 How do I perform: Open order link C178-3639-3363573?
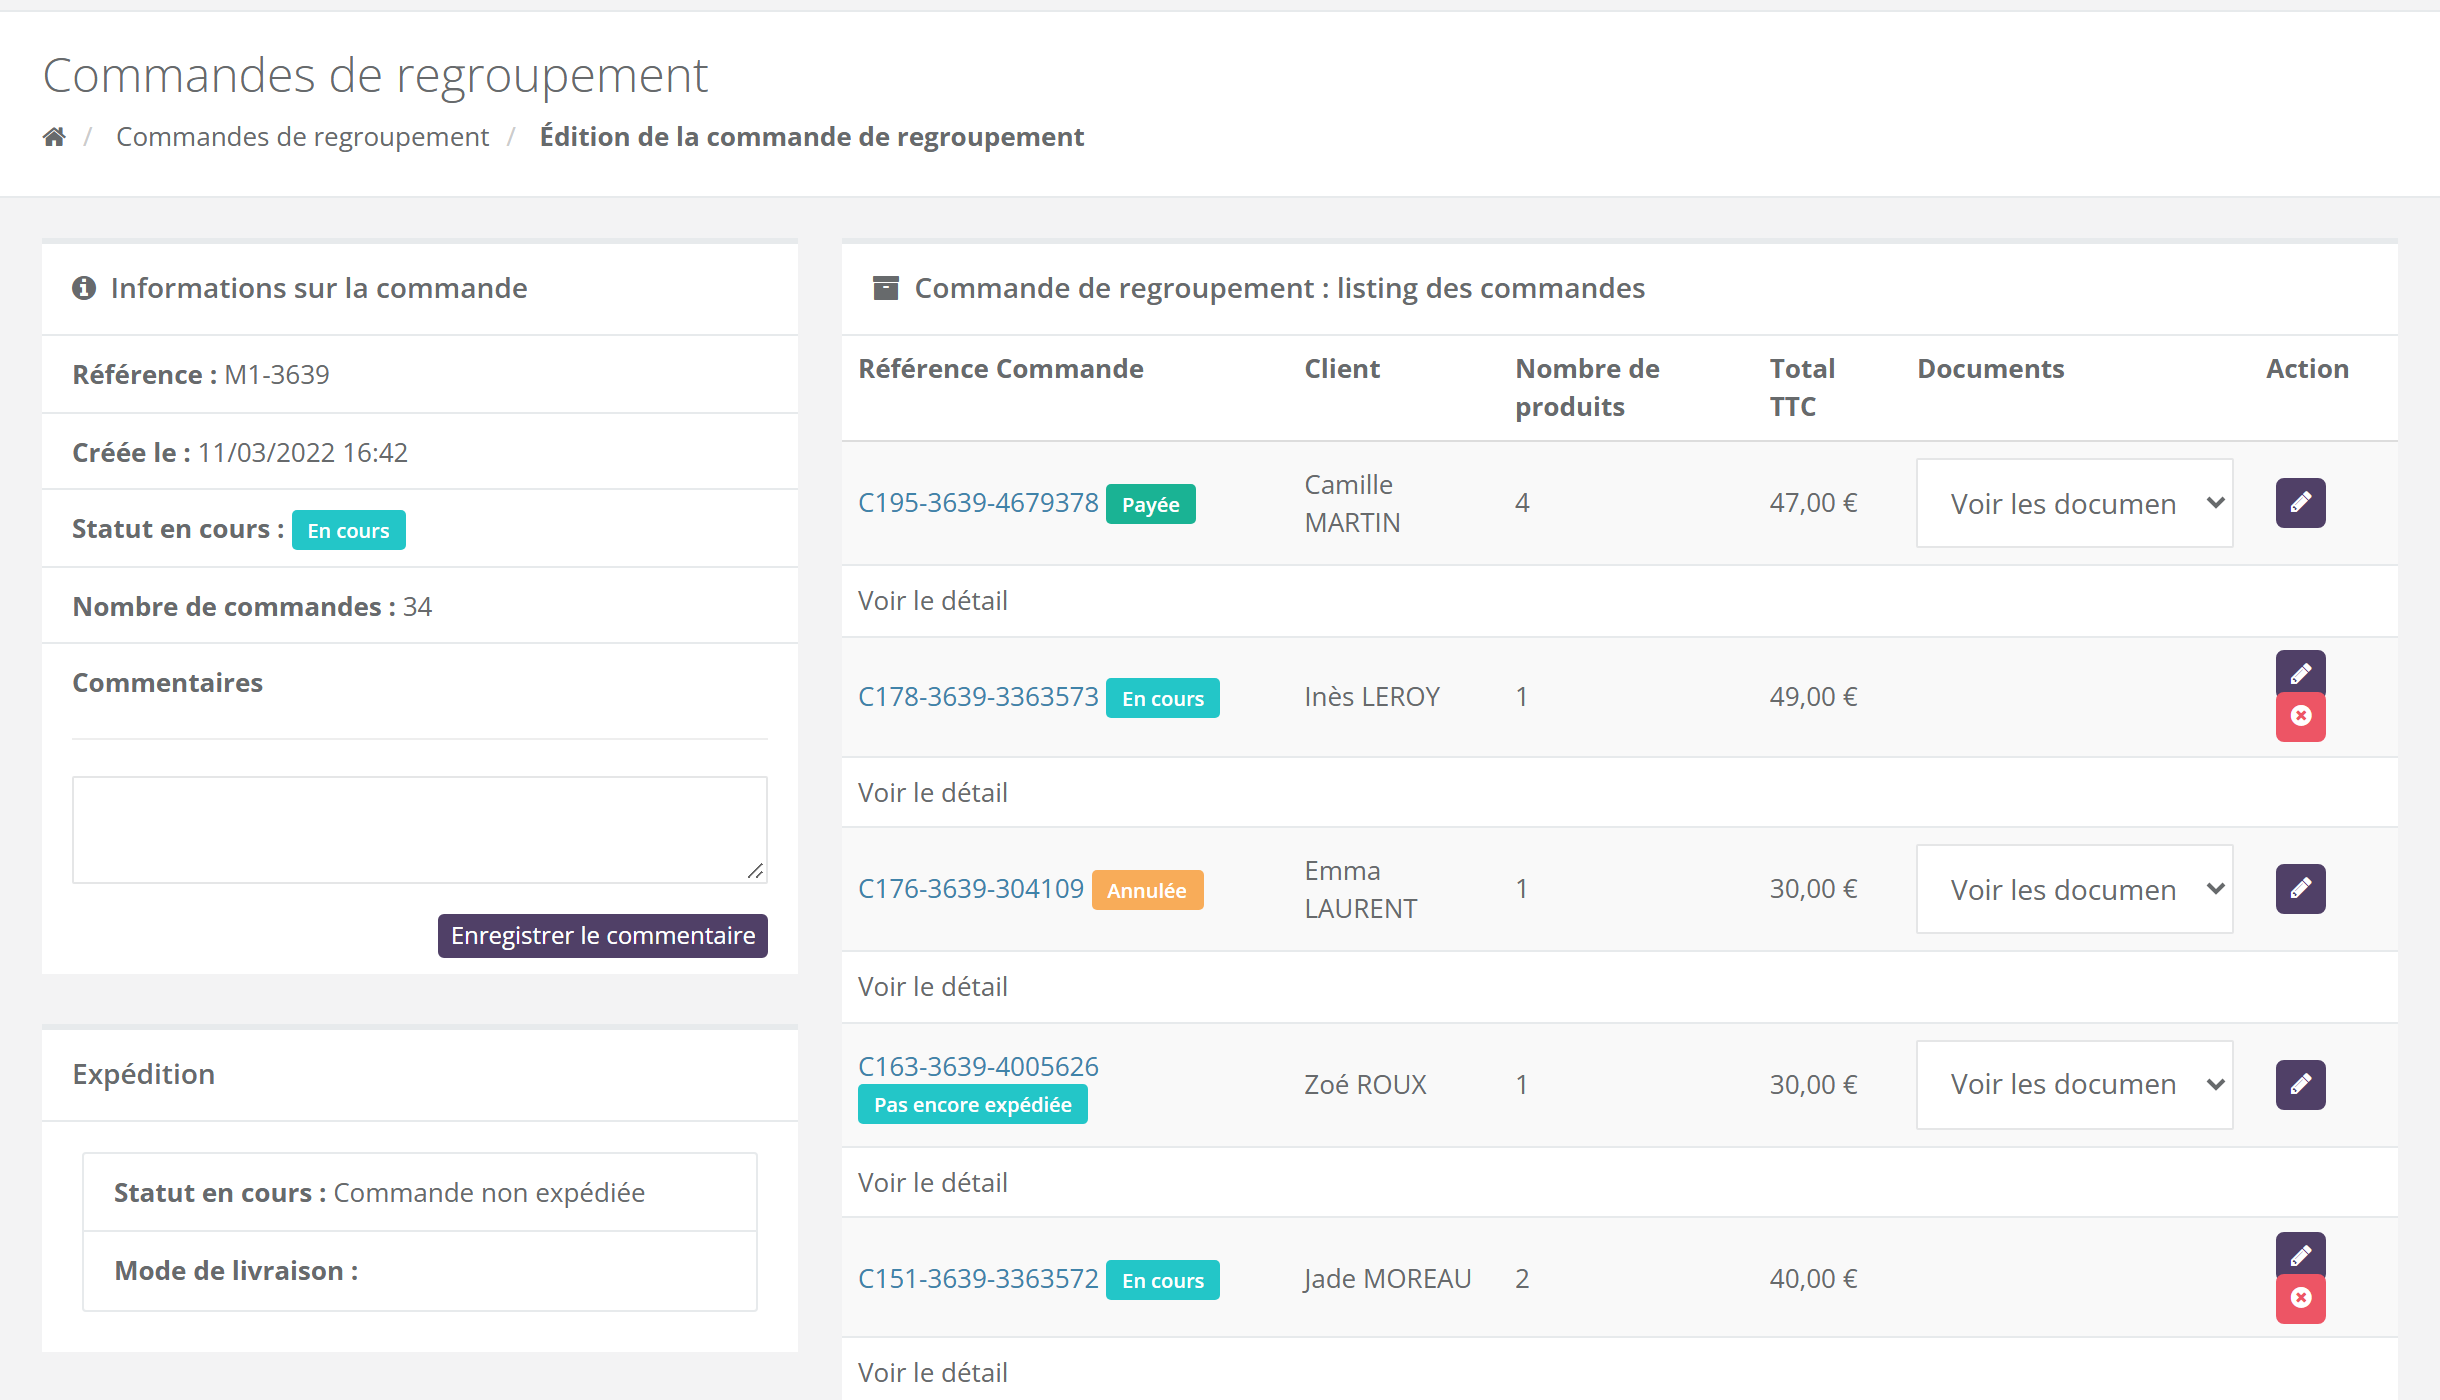point(978,697)
